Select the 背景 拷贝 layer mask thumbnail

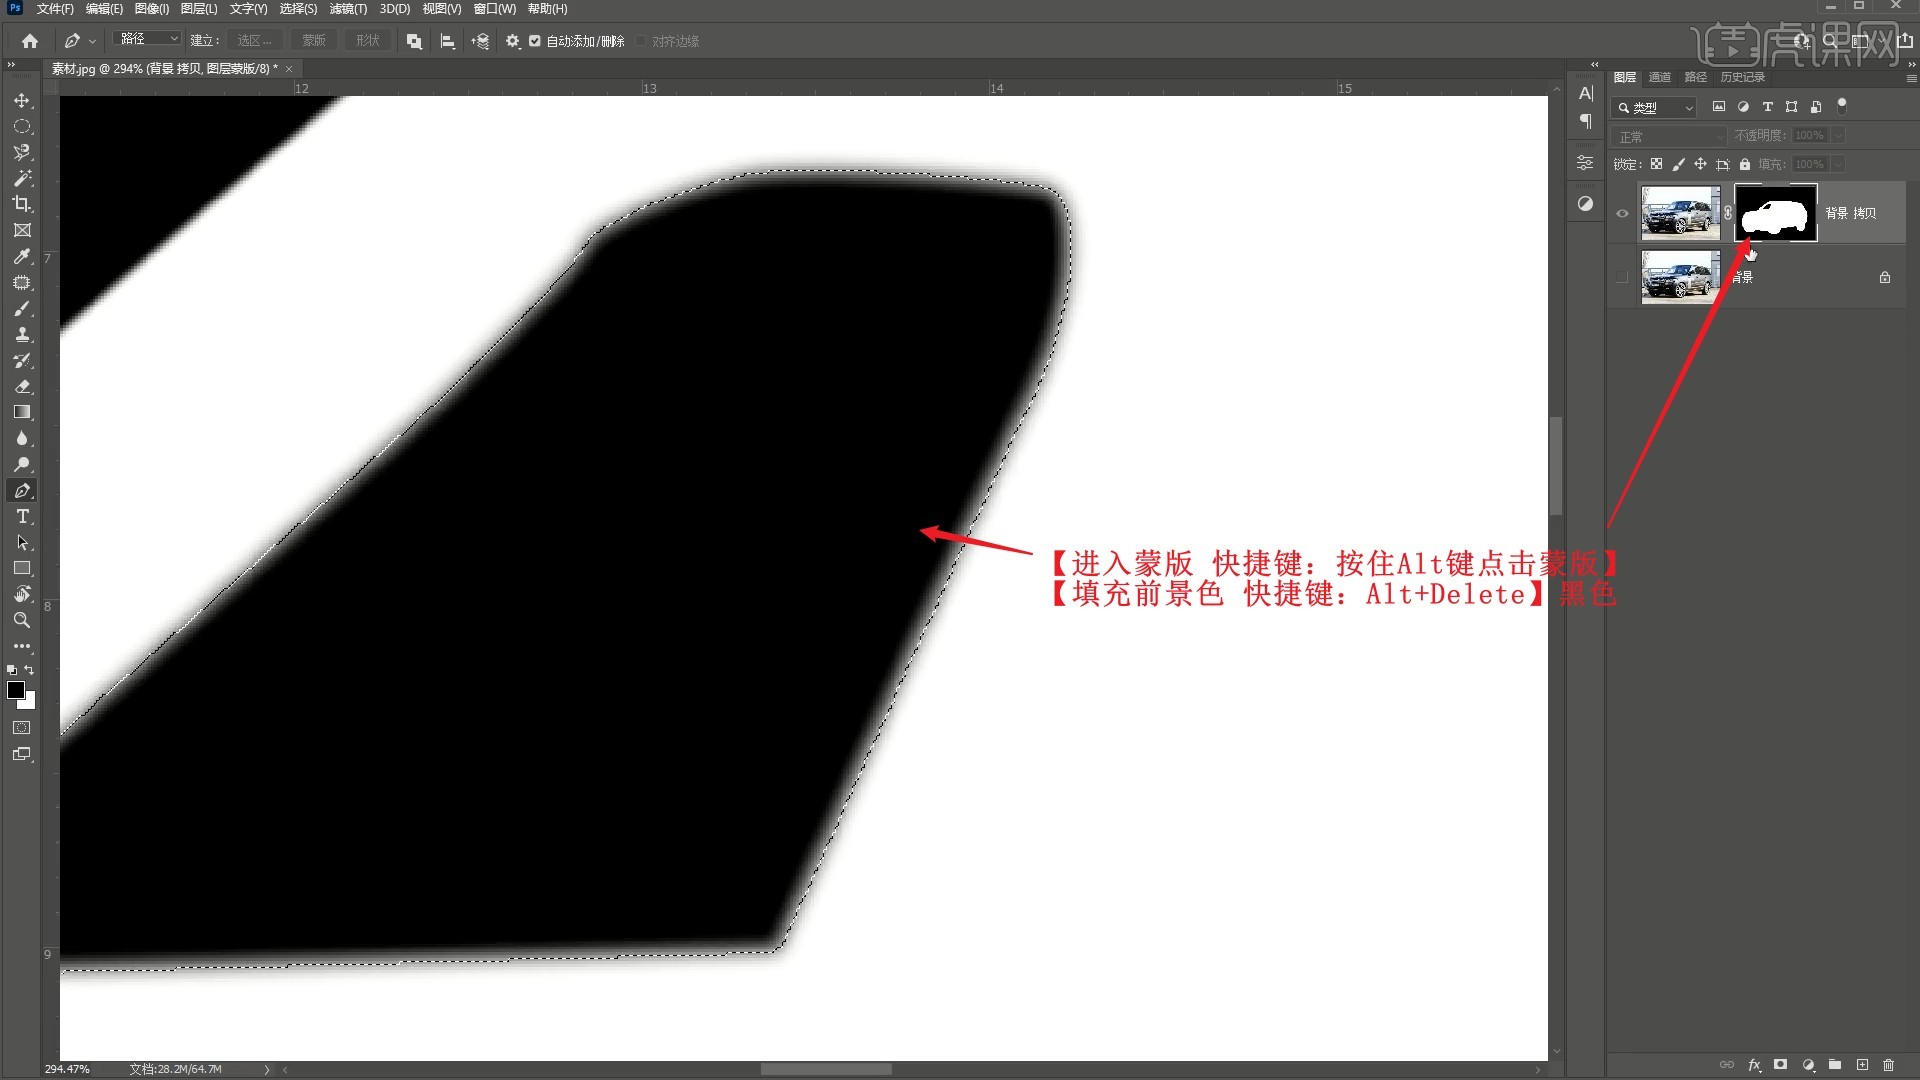[x=1774, y=213]
